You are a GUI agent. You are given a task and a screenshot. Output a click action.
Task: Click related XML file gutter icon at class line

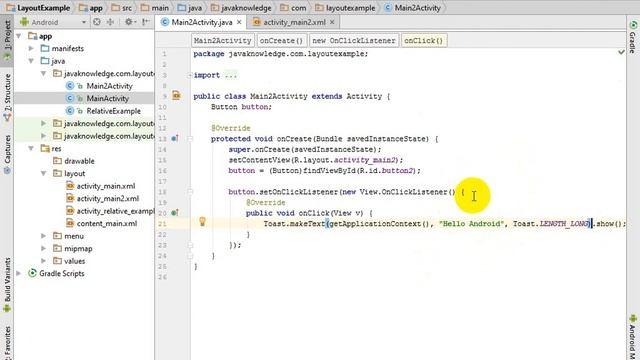[x=176, y=96]
